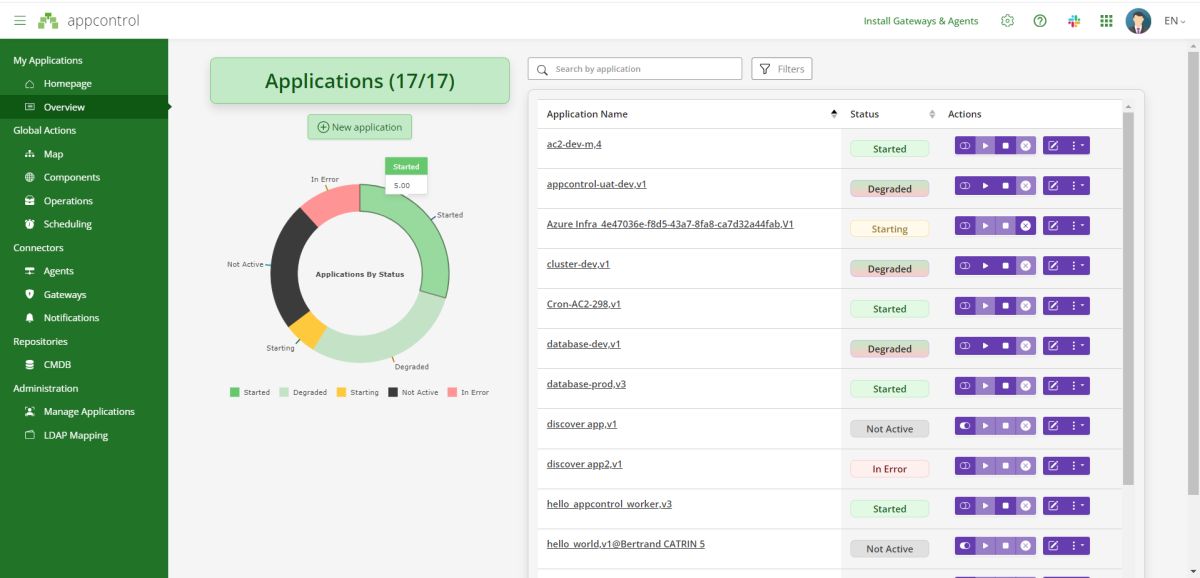Go to Homepage in sidebar

tap(67, 84)
